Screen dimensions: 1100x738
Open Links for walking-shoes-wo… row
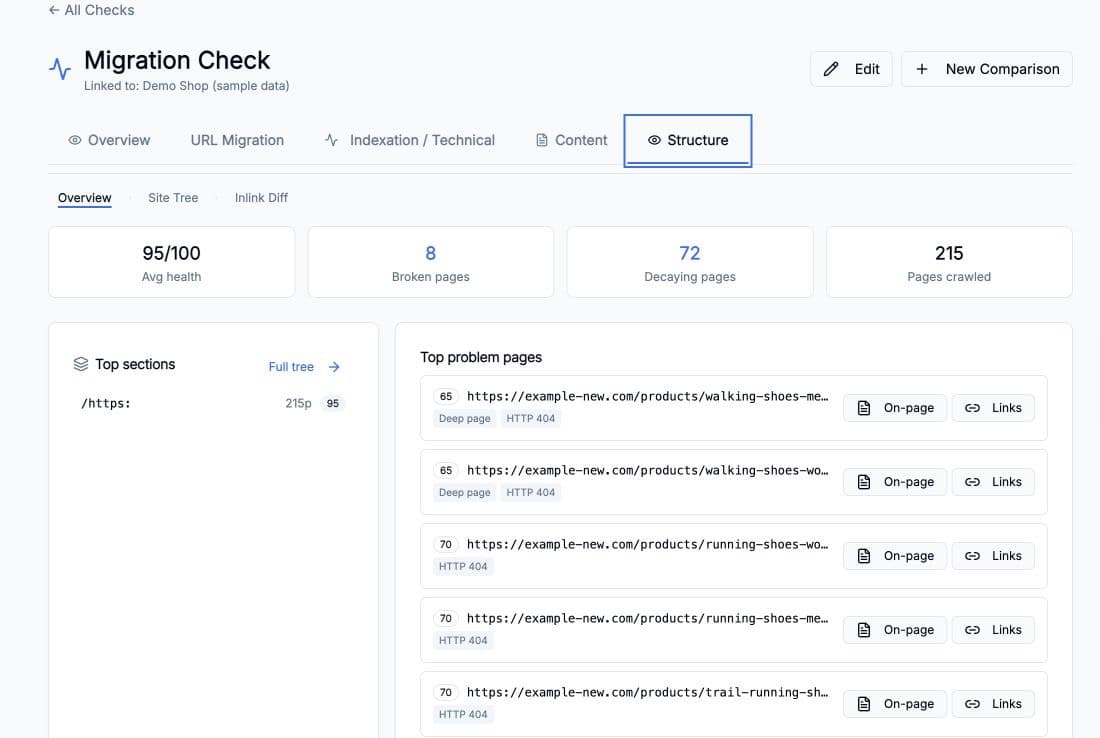(993, 482)
